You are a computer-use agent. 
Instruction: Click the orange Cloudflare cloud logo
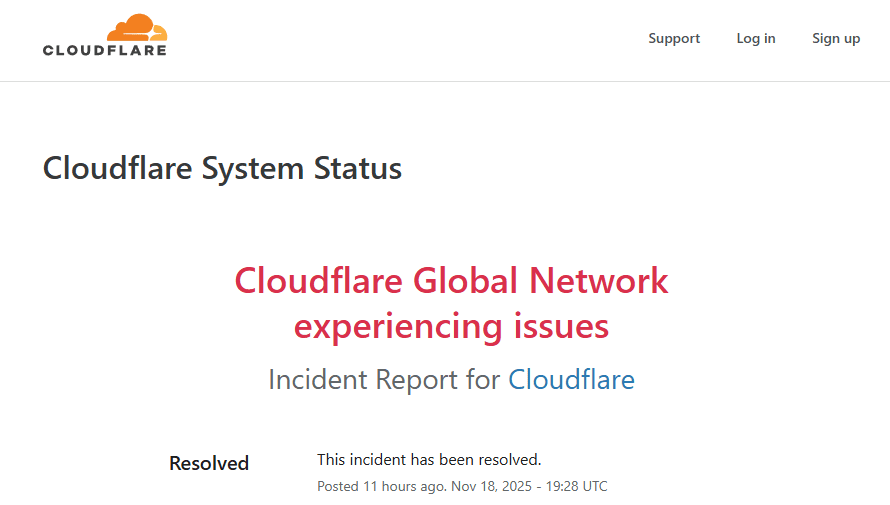pos(138,27)
